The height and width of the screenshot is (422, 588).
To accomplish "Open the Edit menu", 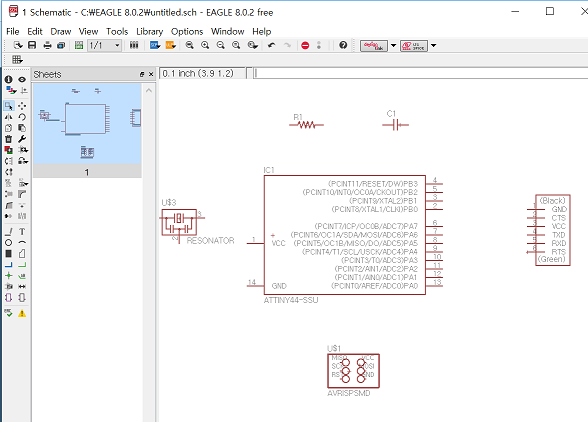I will (x=35, y=32).
